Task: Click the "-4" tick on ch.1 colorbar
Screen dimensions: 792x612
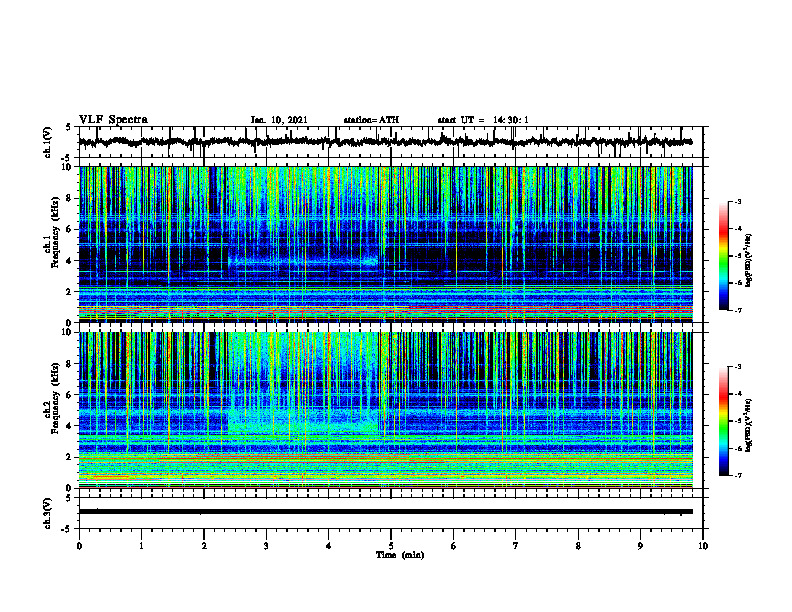Action: 738,229
